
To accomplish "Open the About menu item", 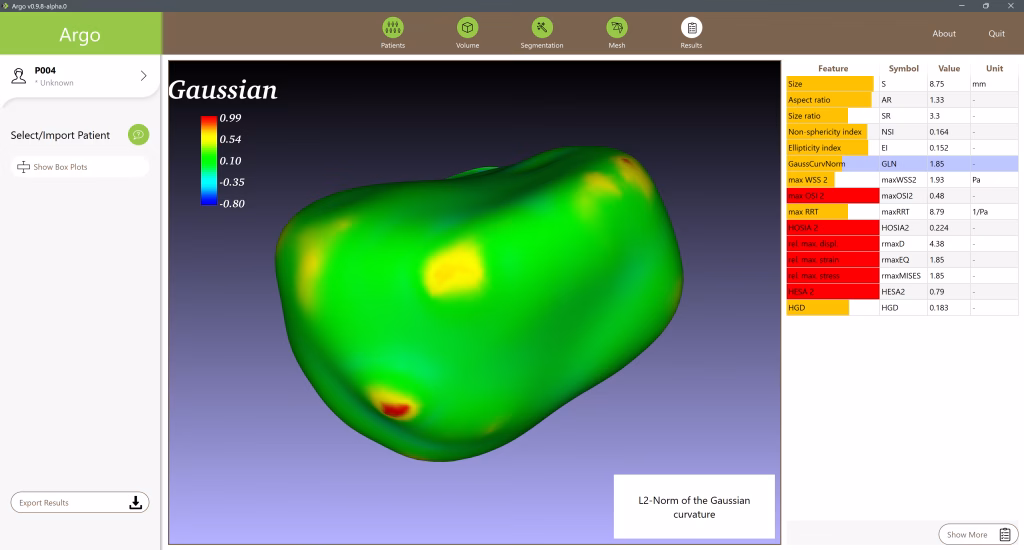I will (x=944, y=33).
